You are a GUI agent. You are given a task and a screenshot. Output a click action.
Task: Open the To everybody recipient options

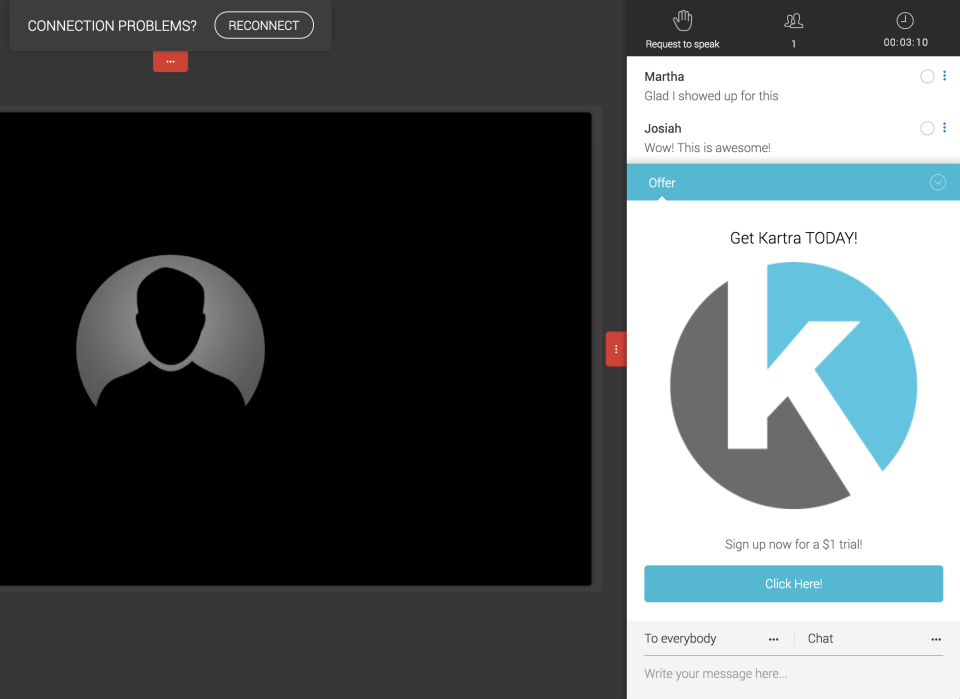pos(773,638)
